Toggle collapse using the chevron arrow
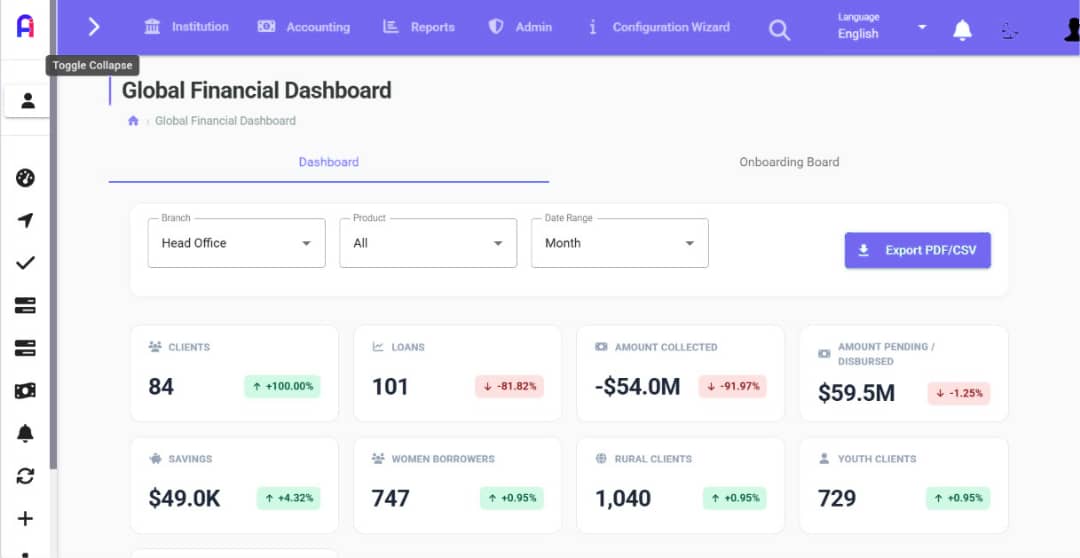Screen dimensions: 1080x558 click(94, 27)
